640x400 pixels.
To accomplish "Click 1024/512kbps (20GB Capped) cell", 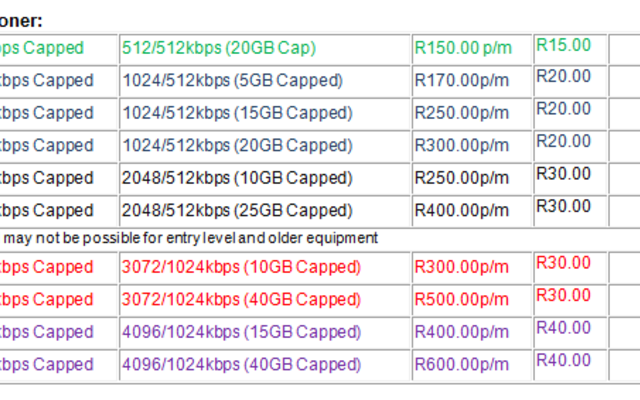I will (237, 146).
